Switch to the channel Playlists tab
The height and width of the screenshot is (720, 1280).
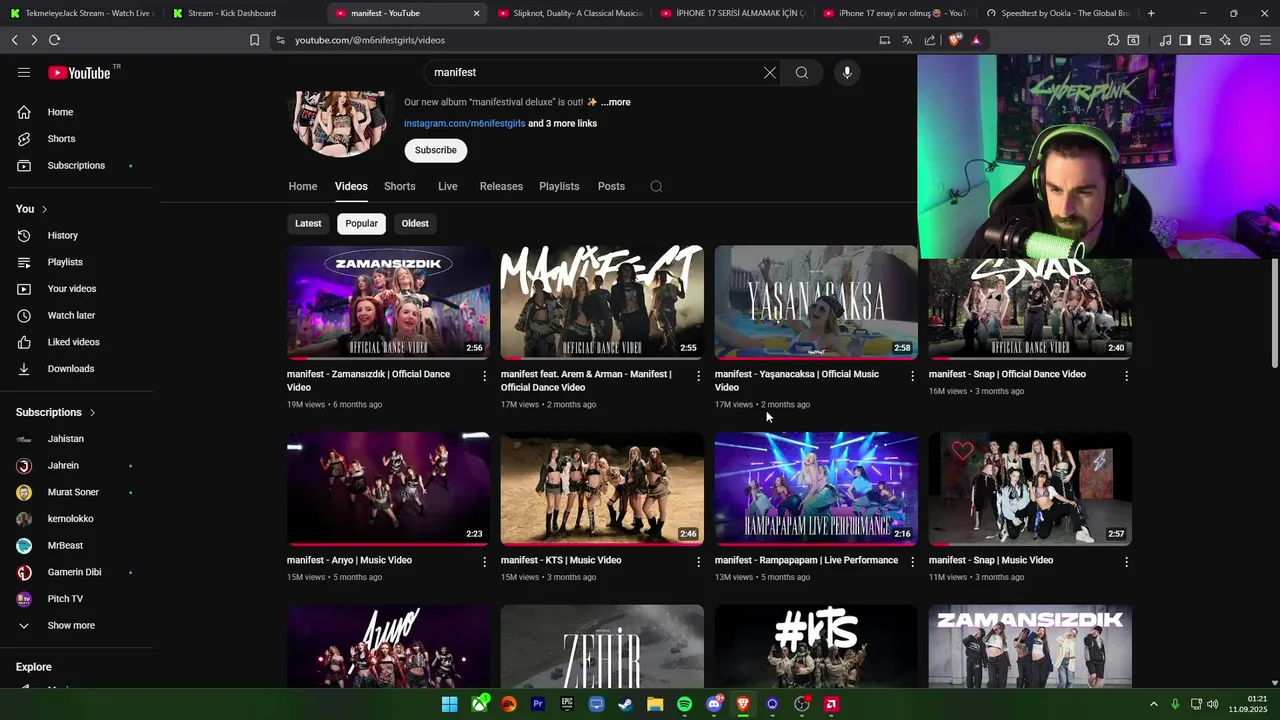click(559, 186)
